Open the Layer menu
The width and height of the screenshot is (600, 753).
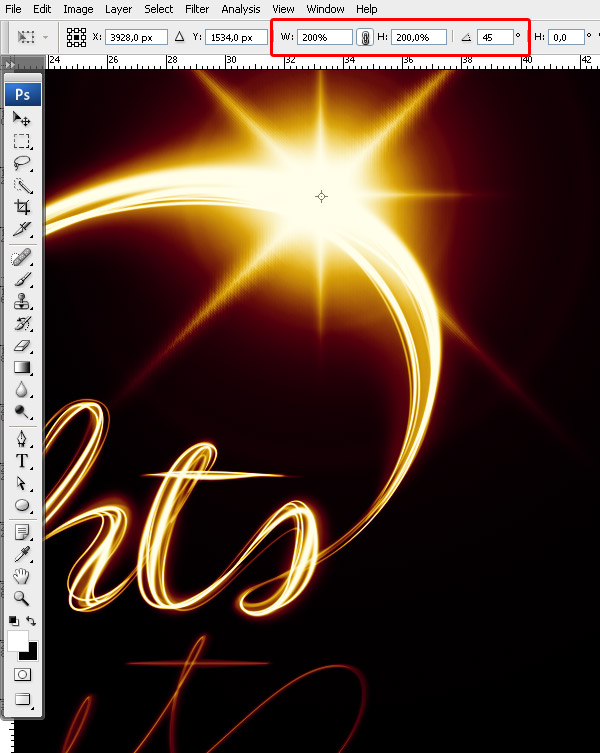[x=118, y=9]
